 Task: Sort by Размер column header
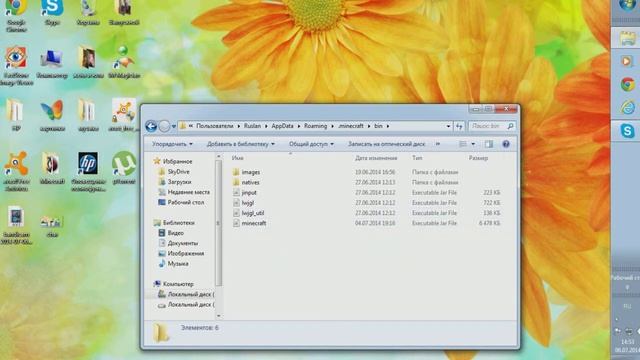pos(478,158)
